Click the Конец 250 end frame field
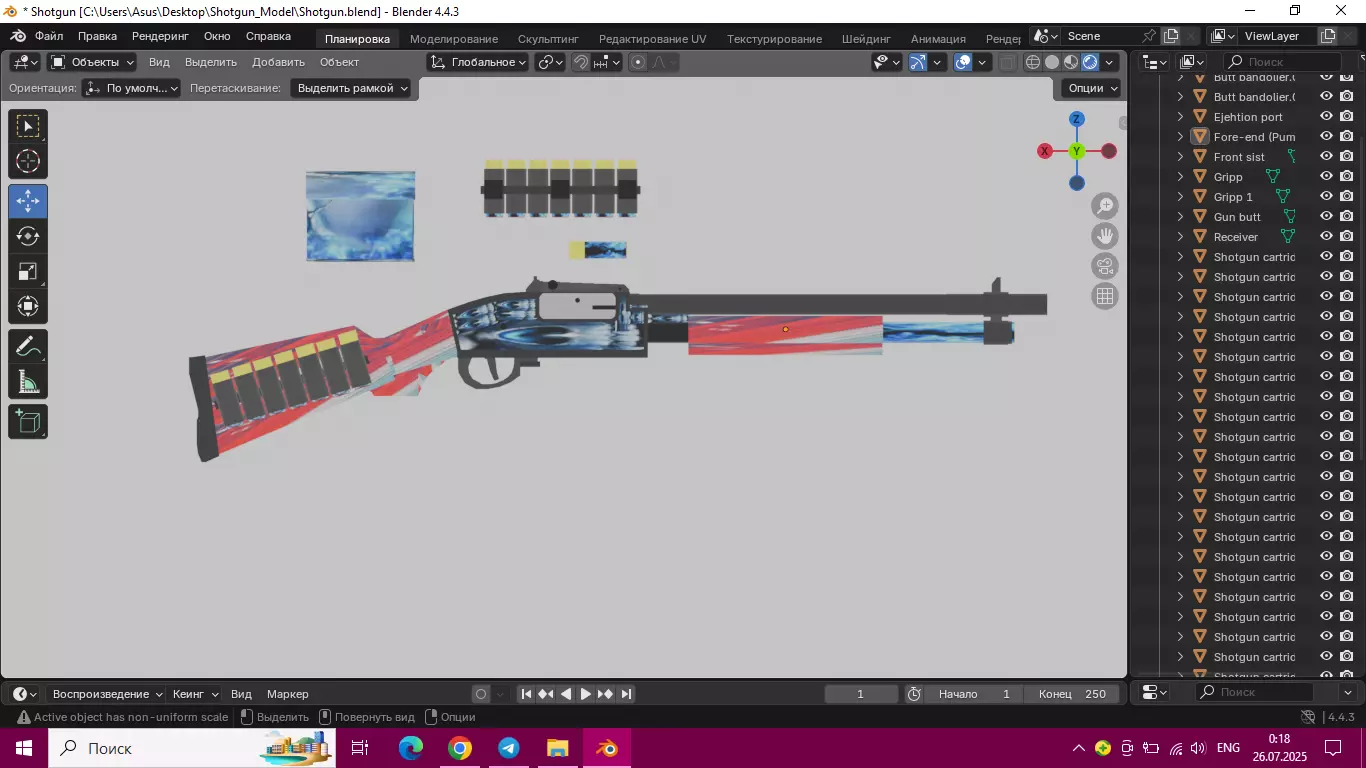 tap(1072, 694)
